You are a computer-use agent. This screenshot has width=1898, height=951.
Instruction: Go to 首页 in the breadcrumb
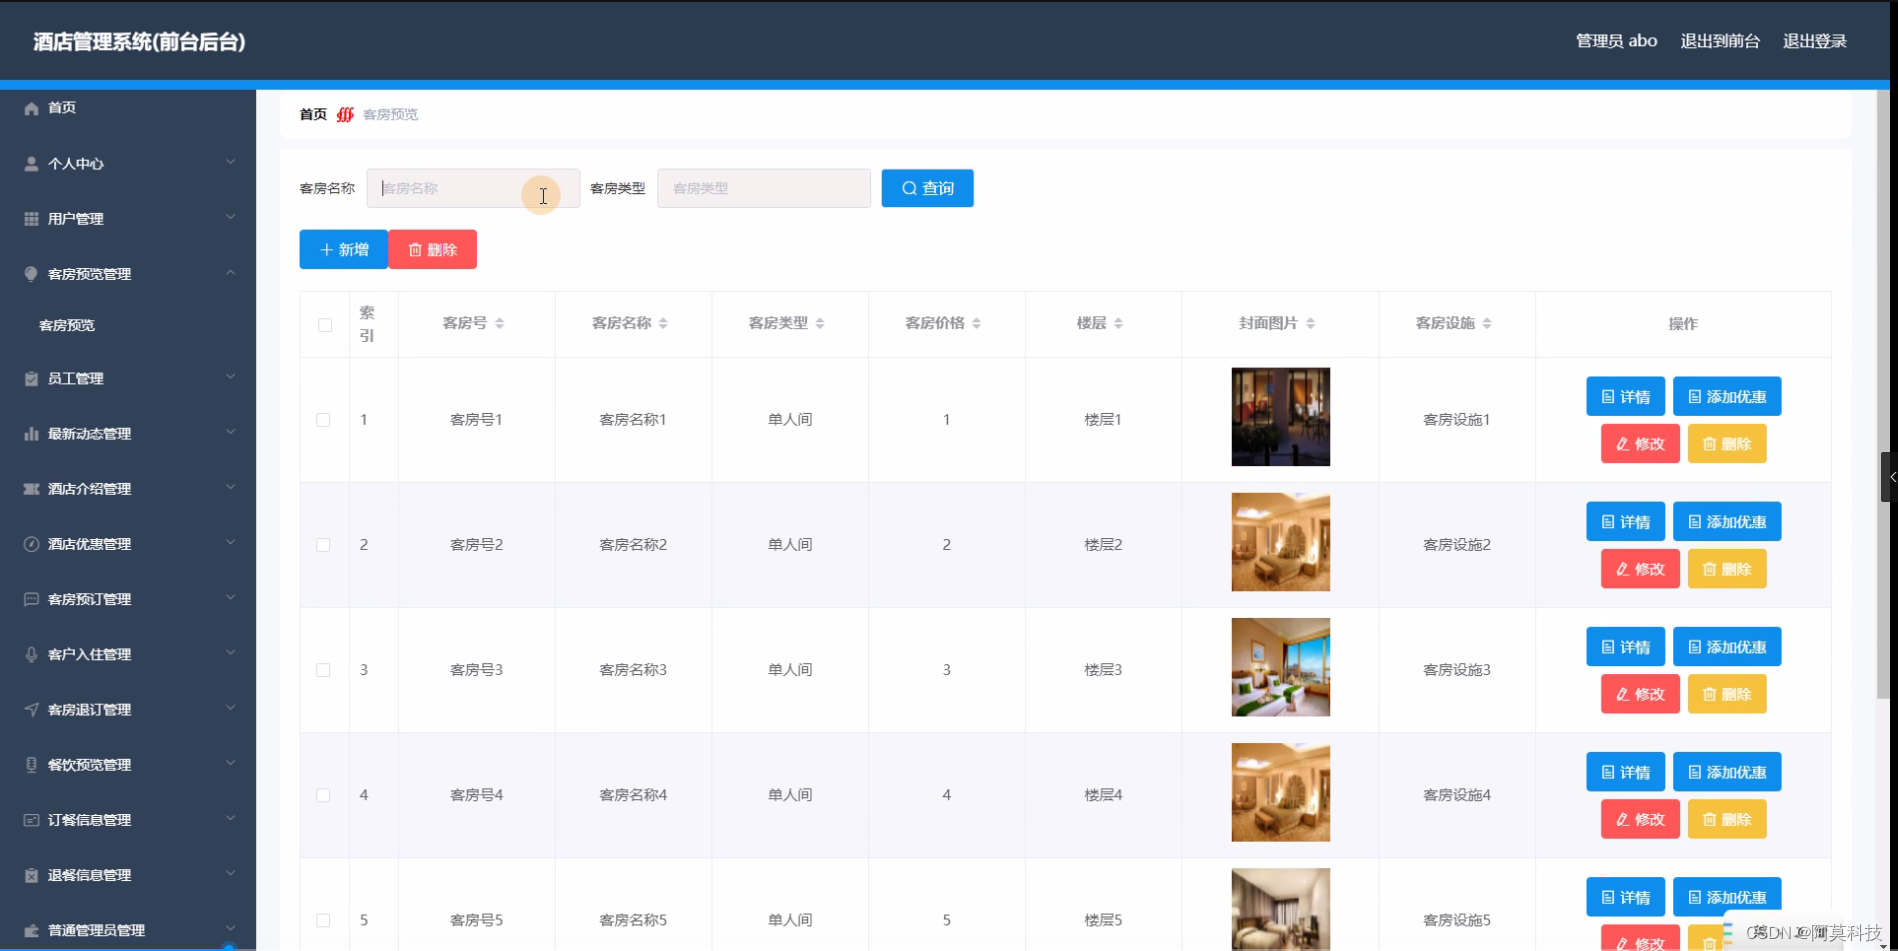(313, 114)
